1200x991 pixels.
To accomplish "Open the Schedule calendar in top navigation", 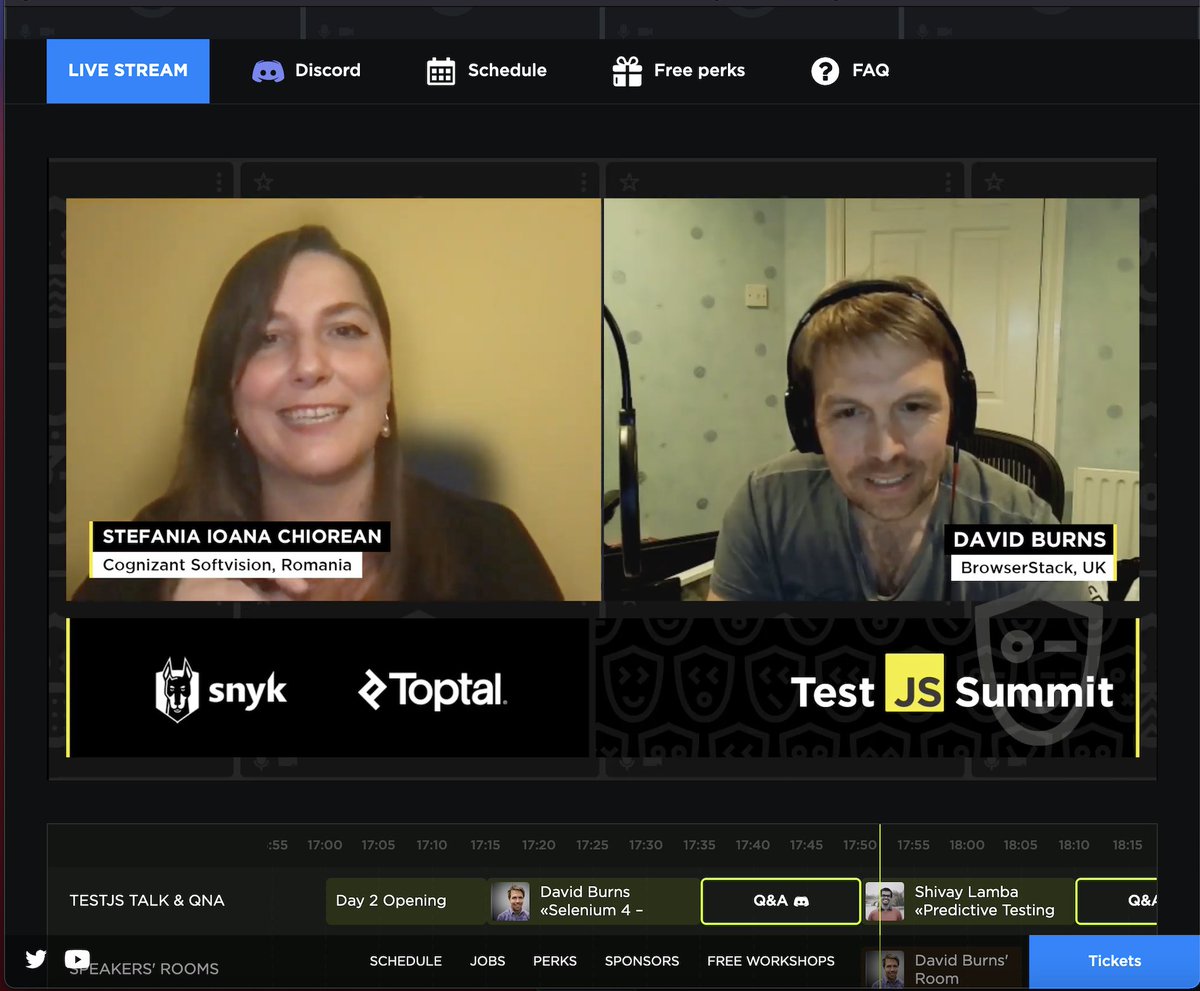I will pyautogui.click(x=487, y=71).
